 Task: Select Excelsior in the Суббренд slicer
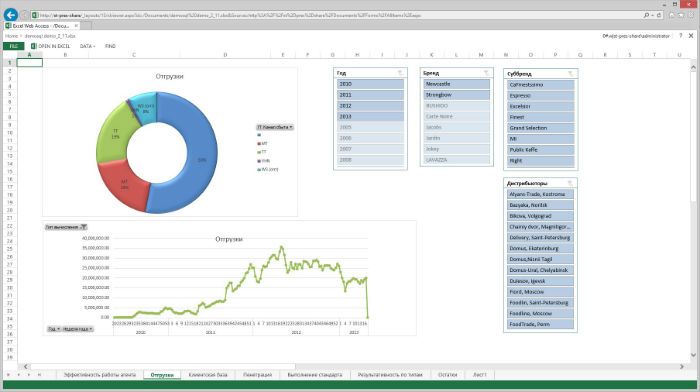[540, 106]
